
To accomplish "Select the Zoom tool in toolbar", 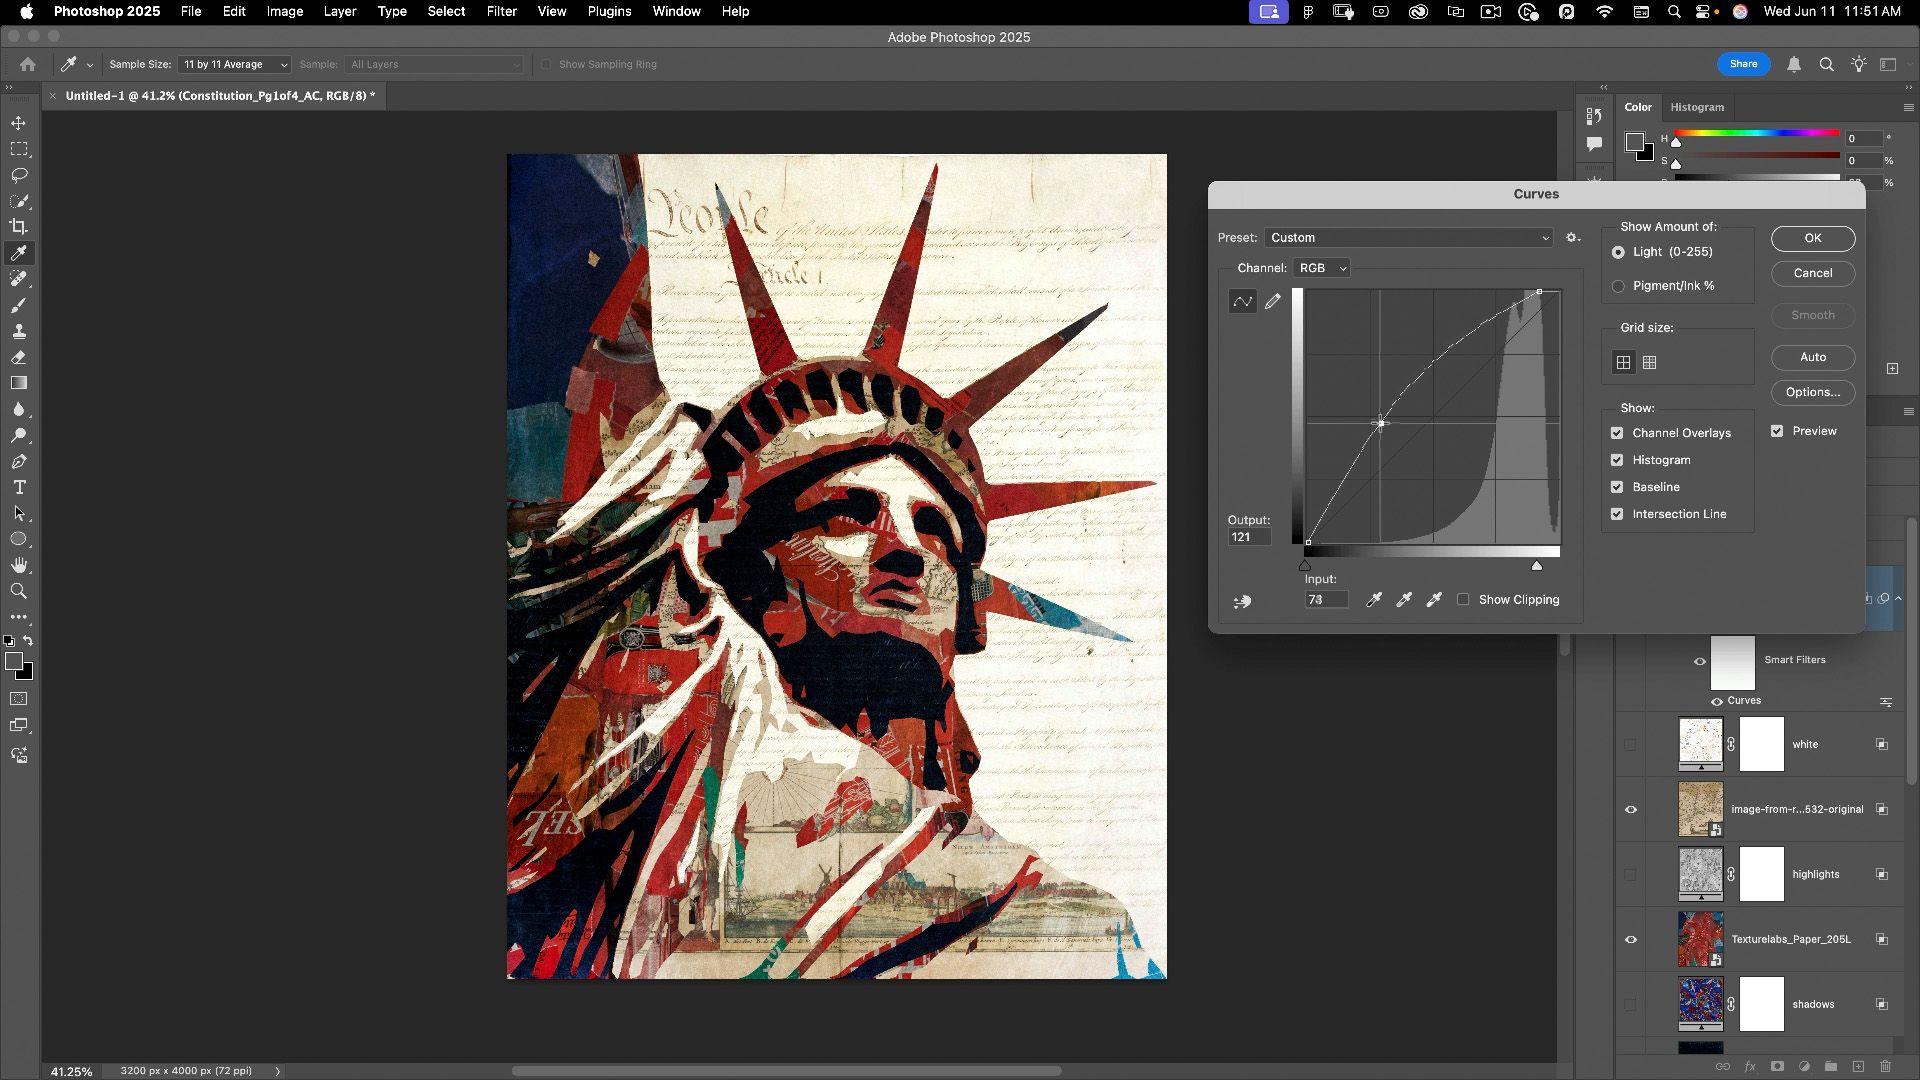I will [19, 592].
